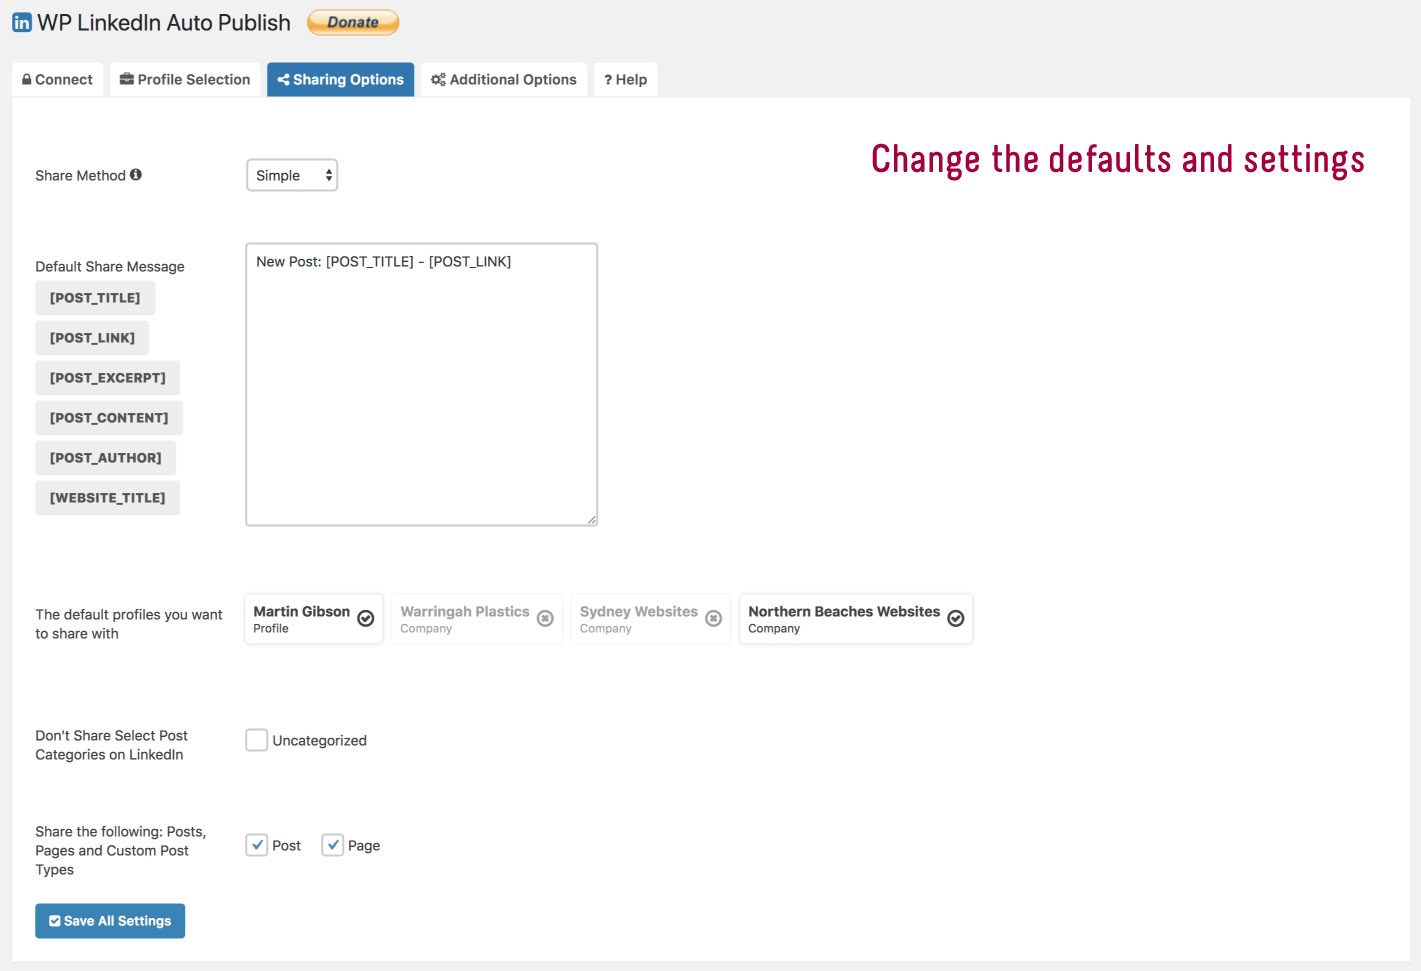This screenshot has height=971, width=1421.
Task: Uncheck the Post sharing checkbox
Action: click(x=257, y=844)
